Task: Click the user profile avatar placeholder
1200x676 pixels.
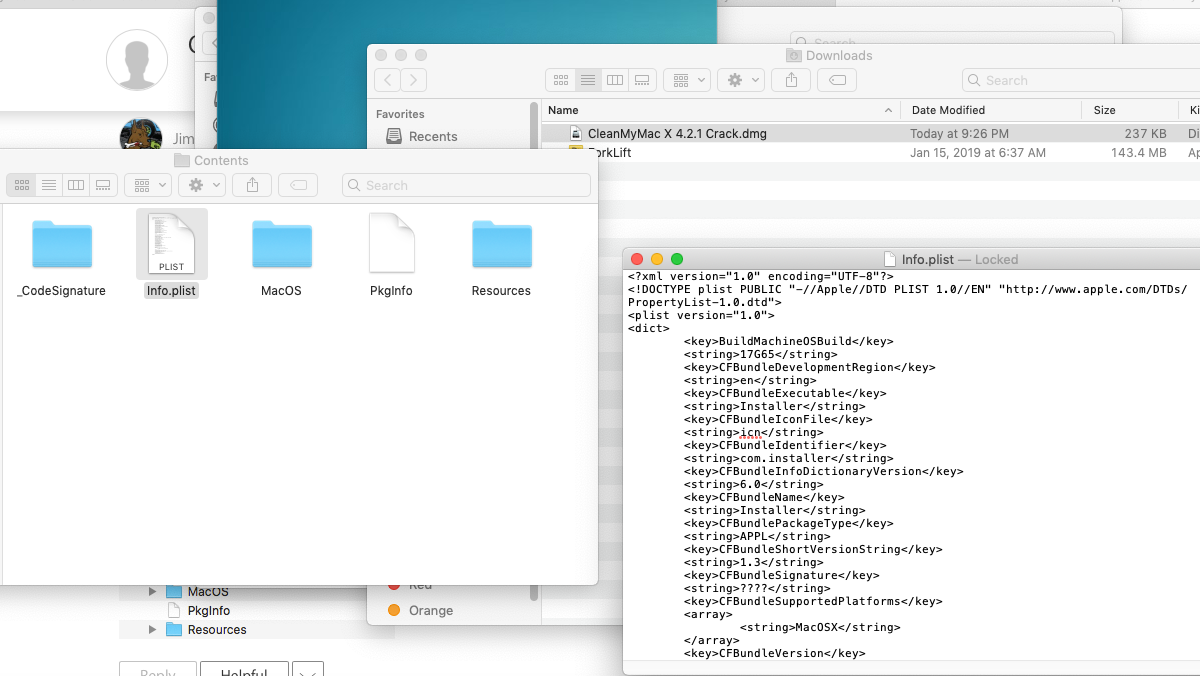Action: 137,60
